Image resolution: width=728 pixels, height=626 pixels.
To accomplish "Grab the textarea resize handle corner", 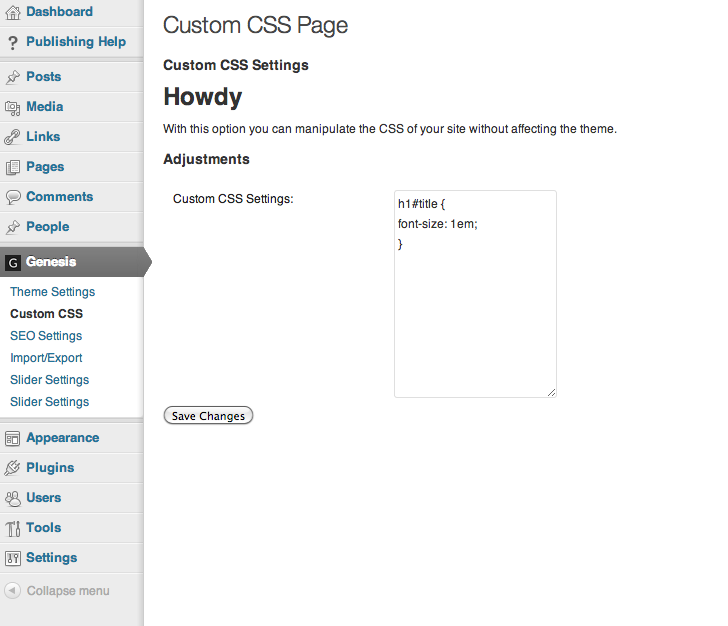I will [x=551, y=392].
